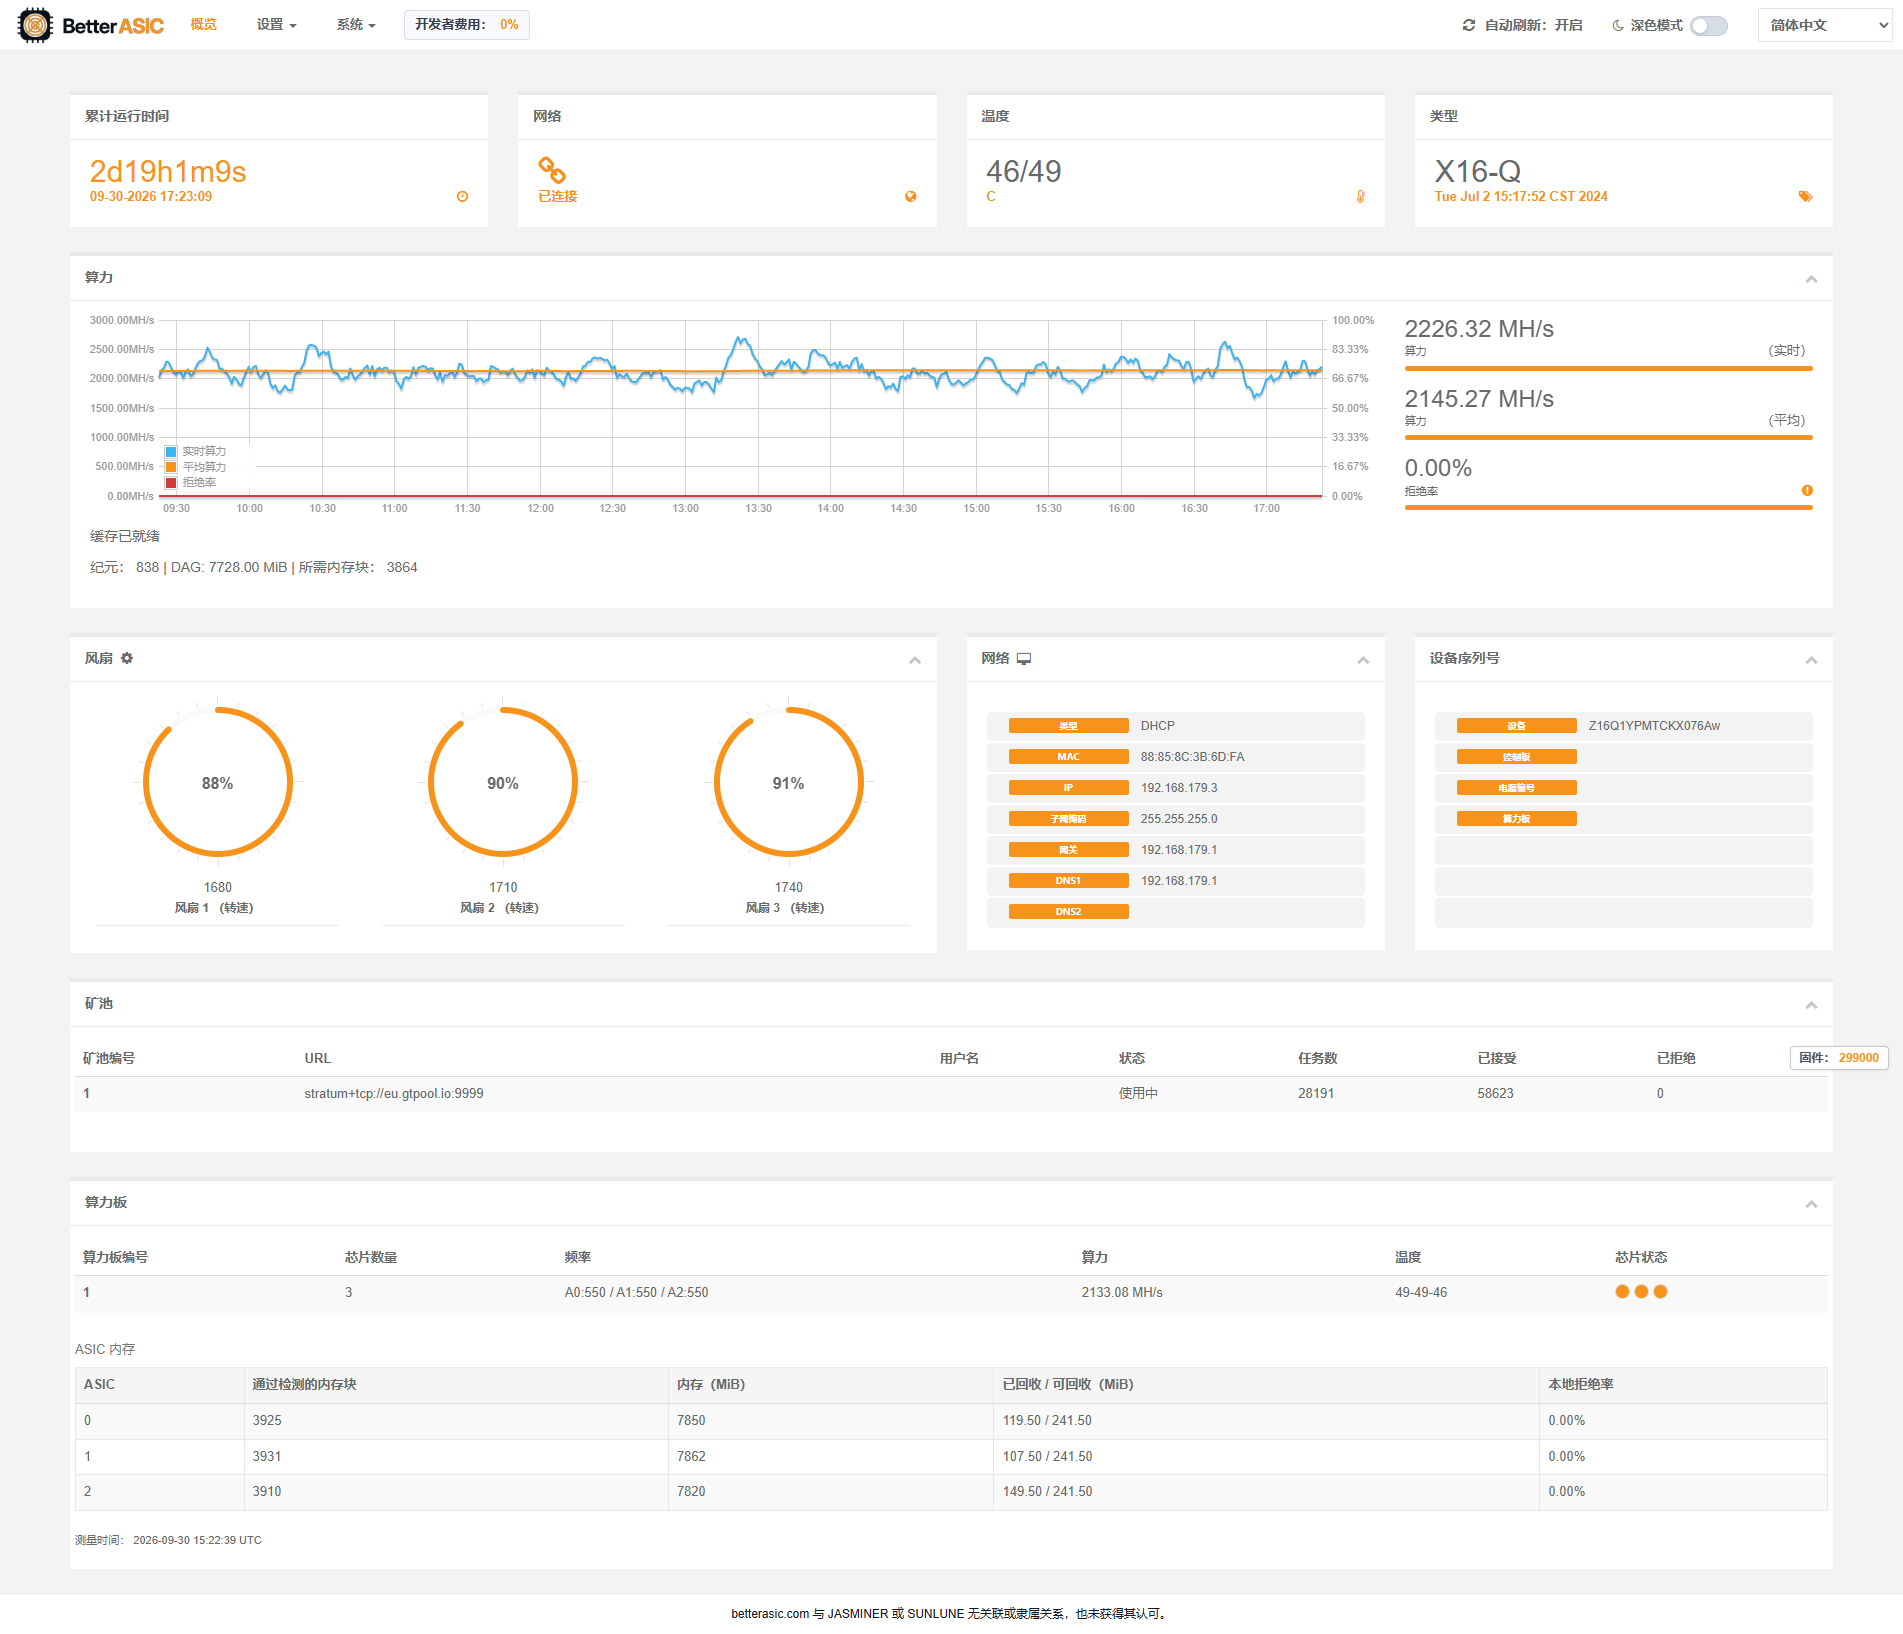Collapse the 矿池 panel
Screen dimensions: 1903x1634
point(1811,1005)
